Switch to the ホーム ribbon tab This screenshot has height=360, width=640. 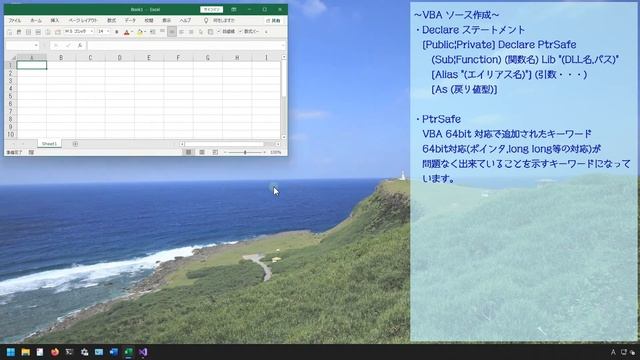[x=36, y=20]
